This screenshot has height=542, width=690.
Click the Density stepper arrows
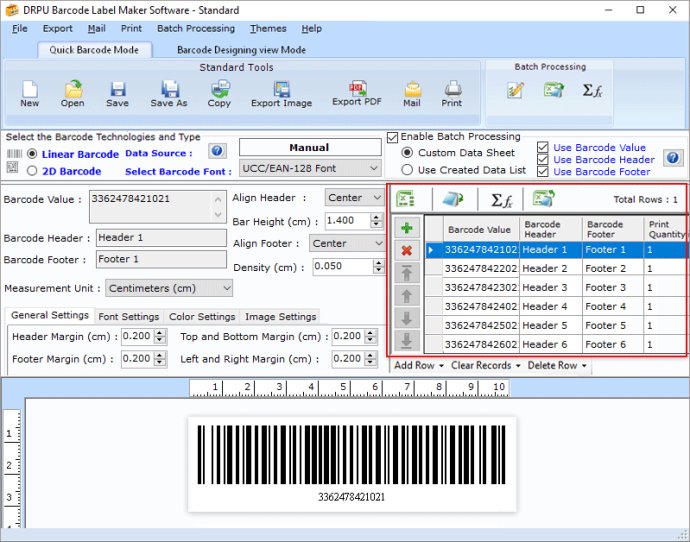click(378, 266)
